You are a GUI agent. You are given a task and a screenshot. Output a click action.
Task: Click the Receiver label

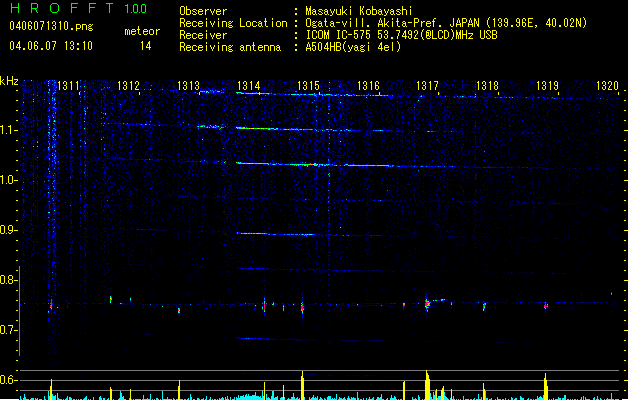[x=203, y=35]
